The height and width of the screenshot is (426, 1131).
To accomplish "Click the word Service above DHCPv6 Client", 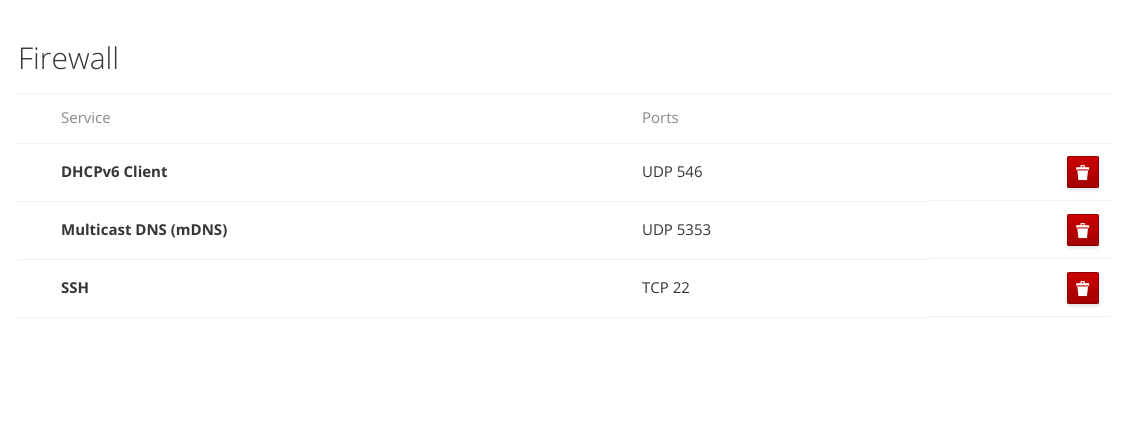I will (86, 117).
